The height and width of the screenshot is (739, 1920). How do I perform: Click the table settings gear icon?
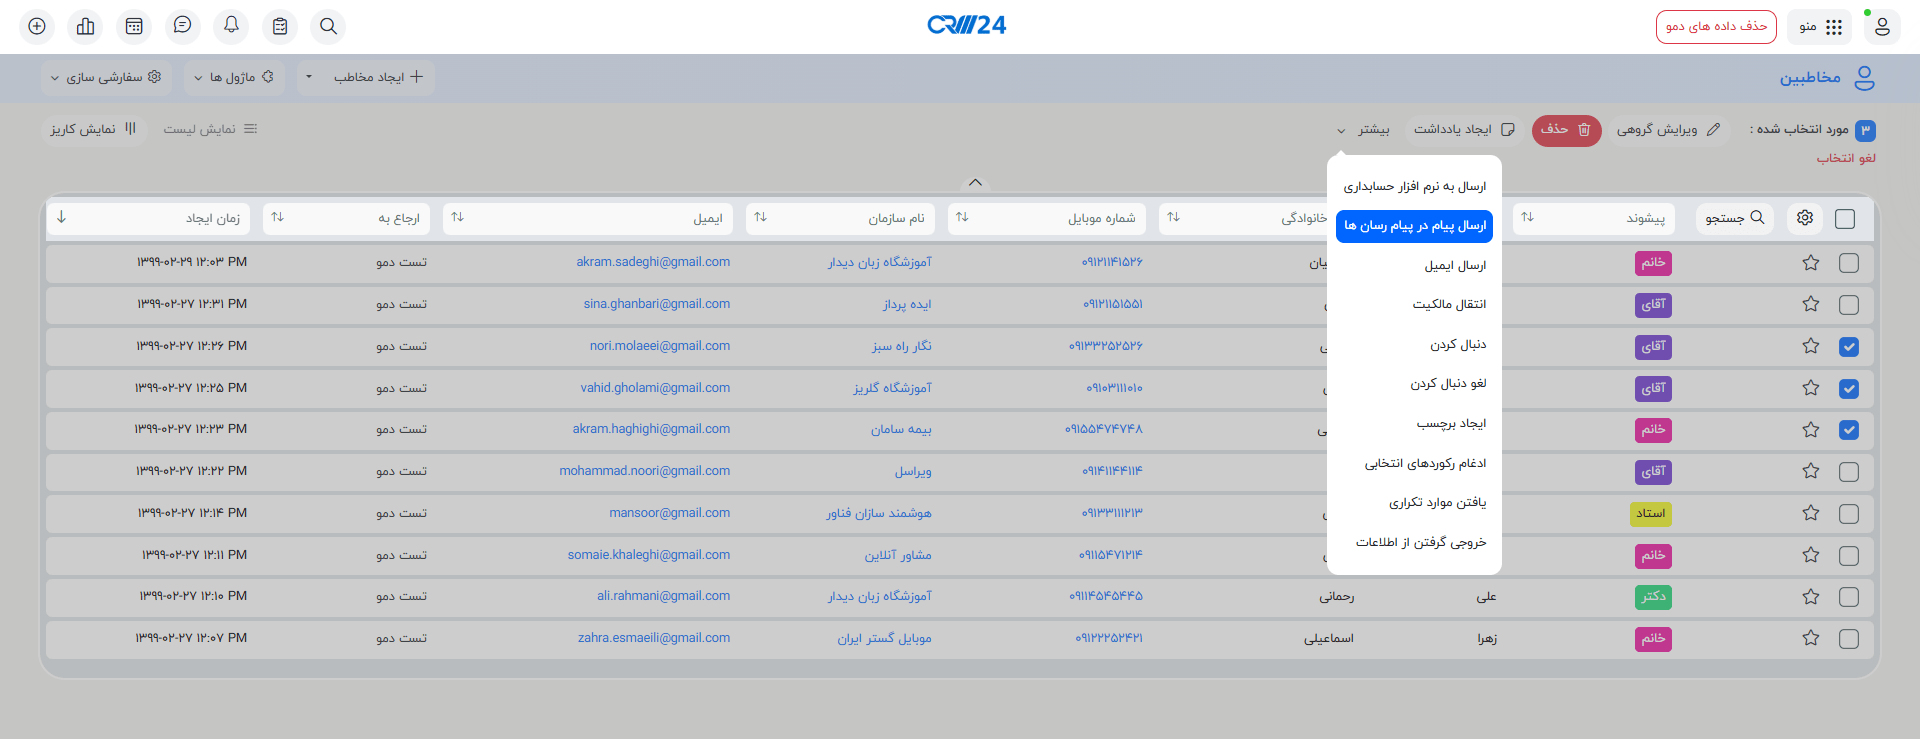[x=1805, y=218]
